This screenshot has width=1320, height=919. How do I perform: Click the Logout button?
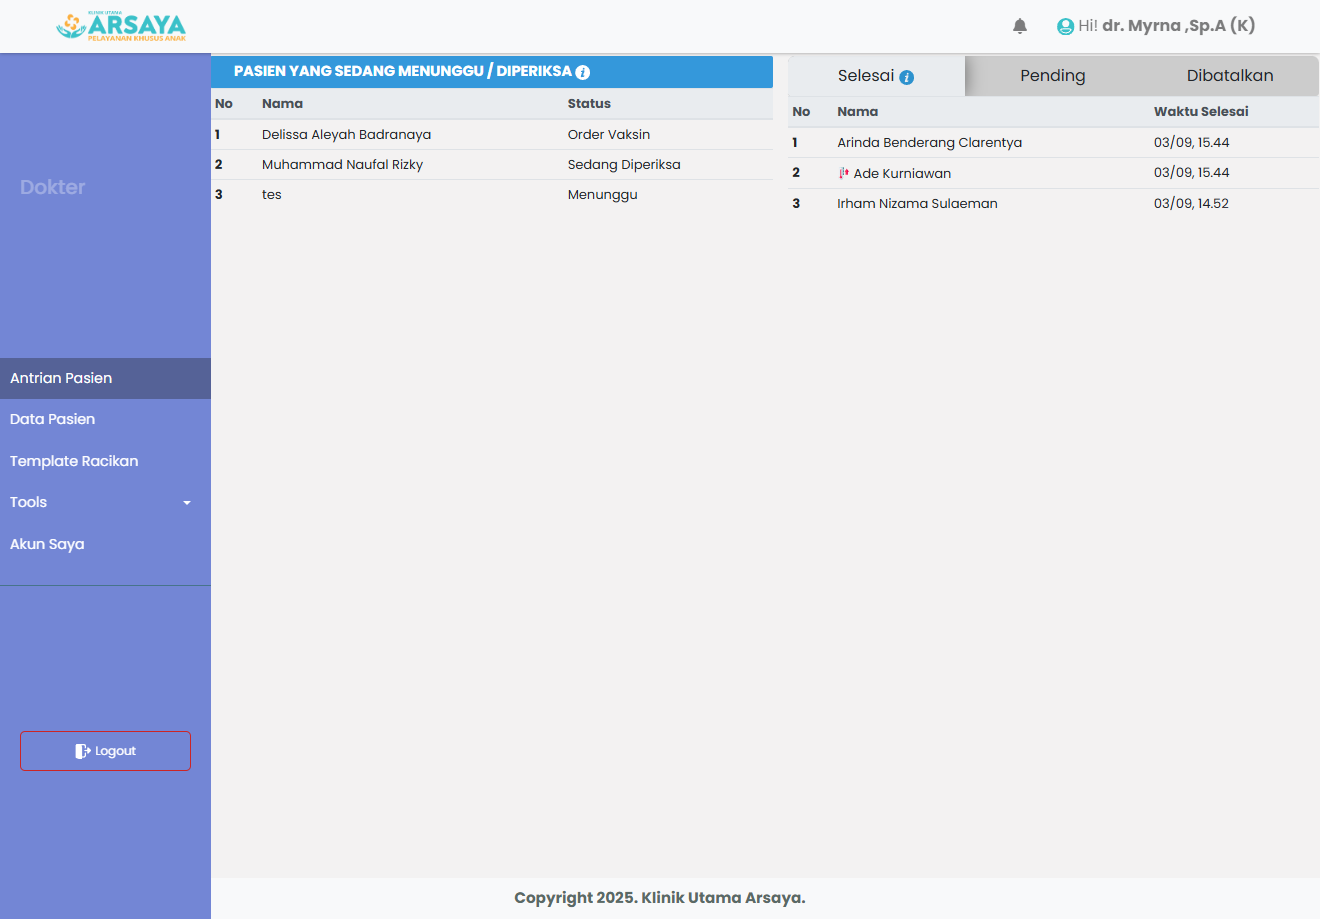pyautogui.click(x=105, y=751)
